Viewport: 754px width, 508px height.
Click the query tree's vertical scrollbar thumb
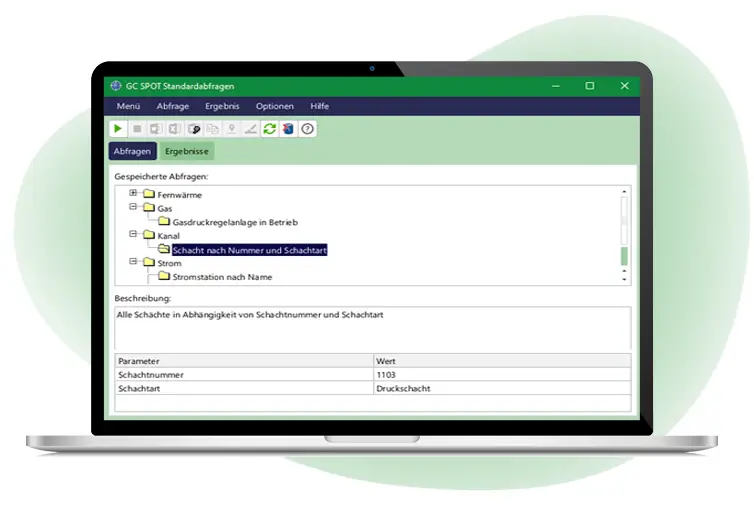[x=625, y=256]
